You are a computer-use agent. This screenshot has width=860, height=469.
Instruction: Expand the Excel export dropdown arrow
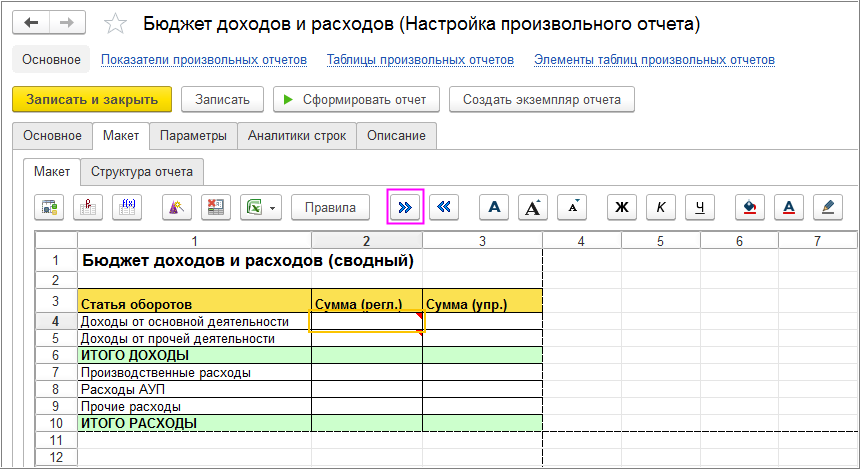[x=273, y=208]
